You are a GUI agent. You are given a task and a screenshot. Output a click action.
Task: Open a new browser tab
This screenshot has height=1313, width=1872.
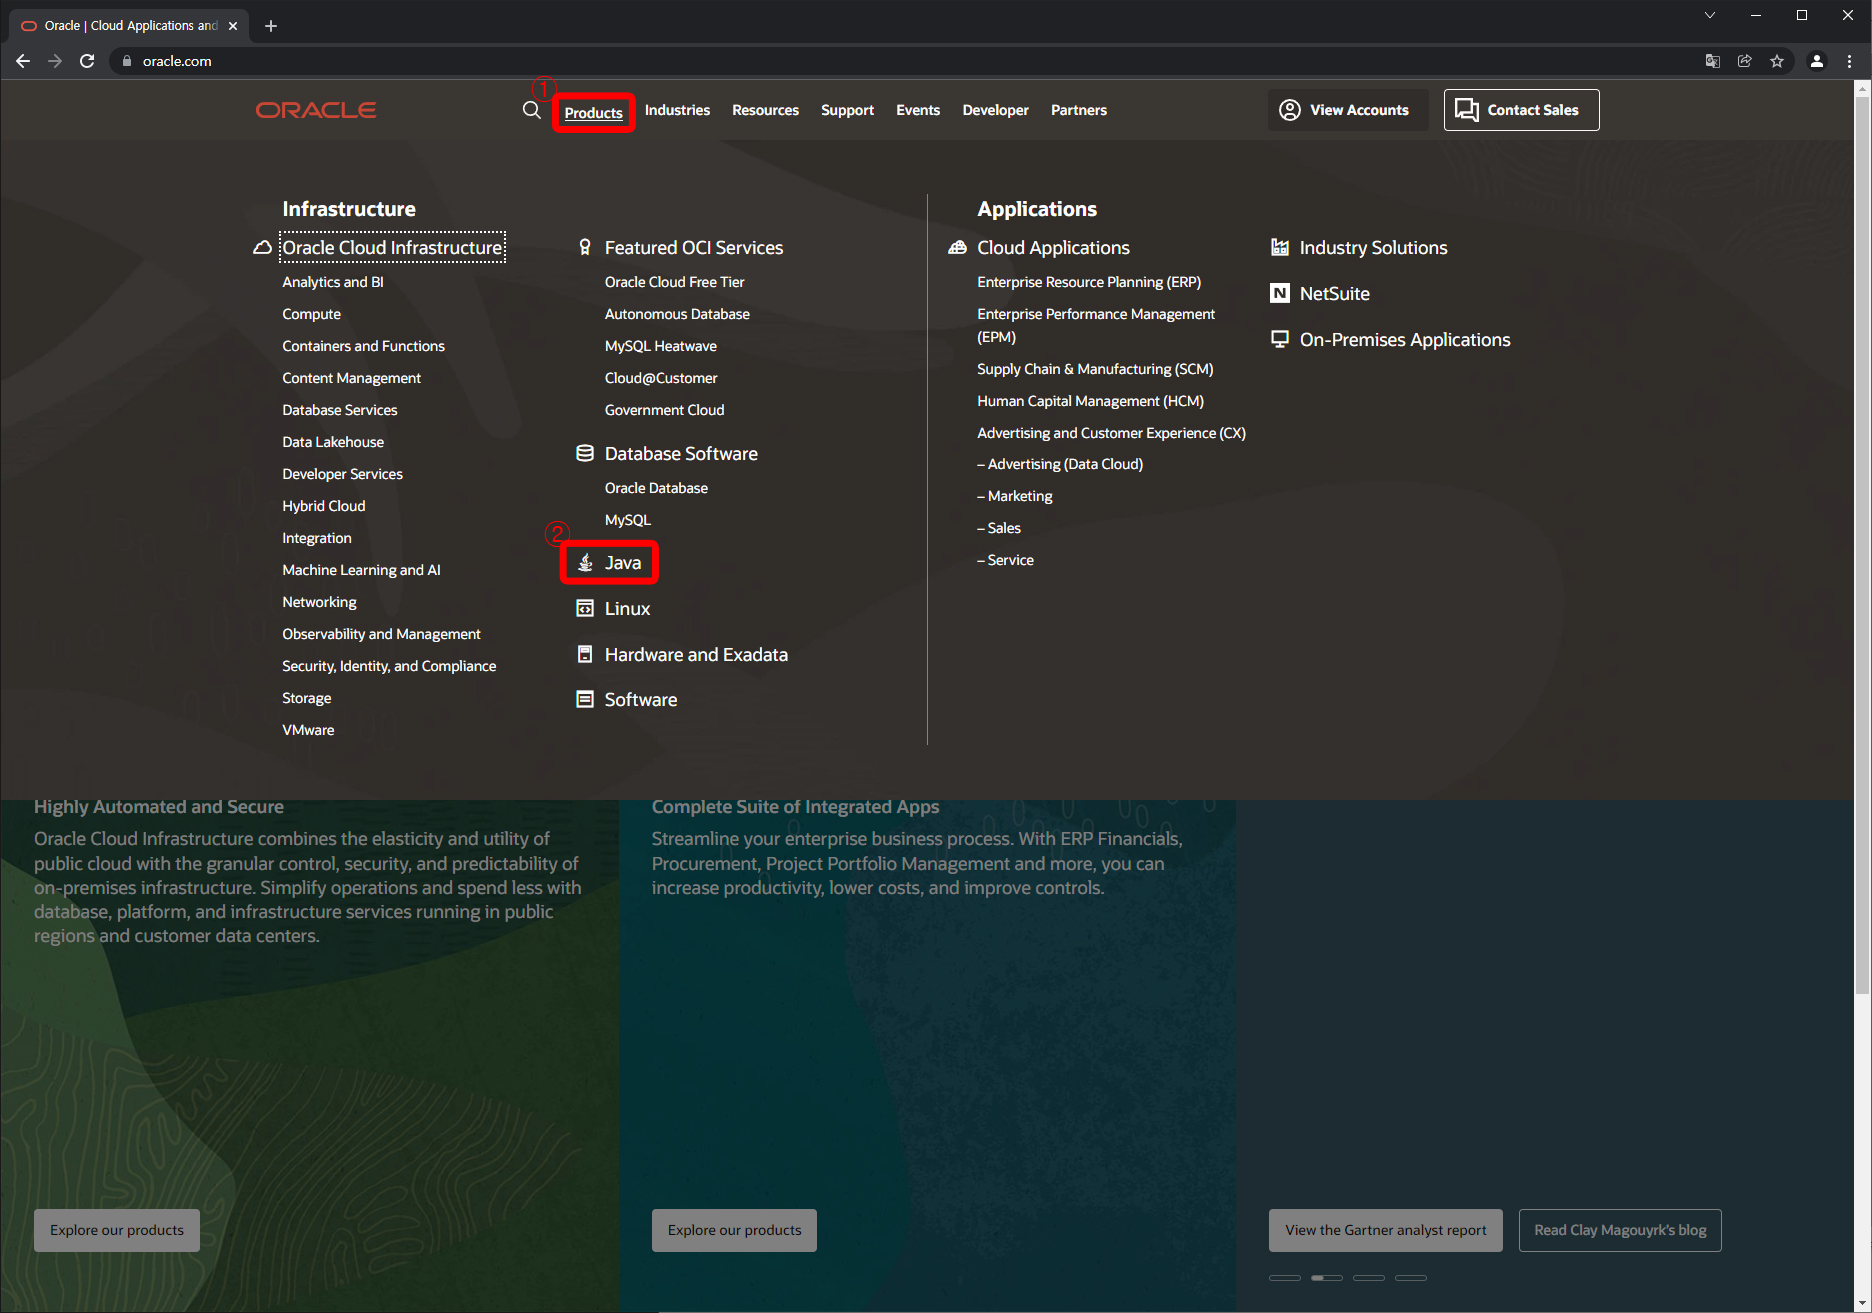coord(270,26)
